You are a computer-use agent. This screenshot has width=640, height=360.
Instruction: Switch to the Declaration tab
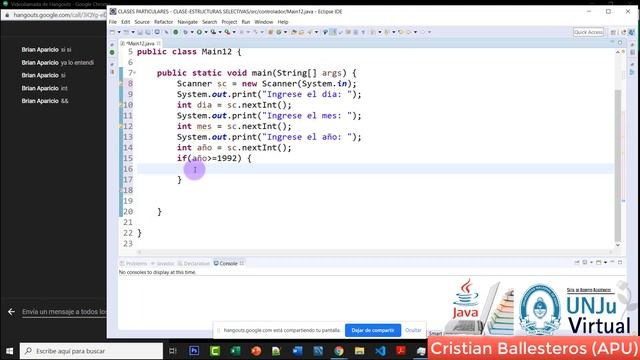click(x=193, y=264)
